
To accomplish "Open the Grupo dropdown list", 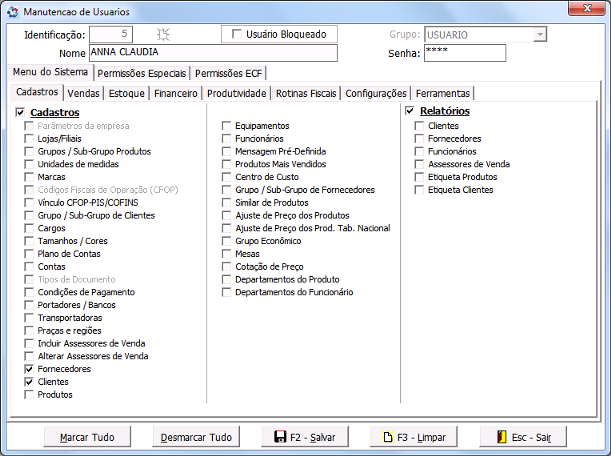I will 539,35.
